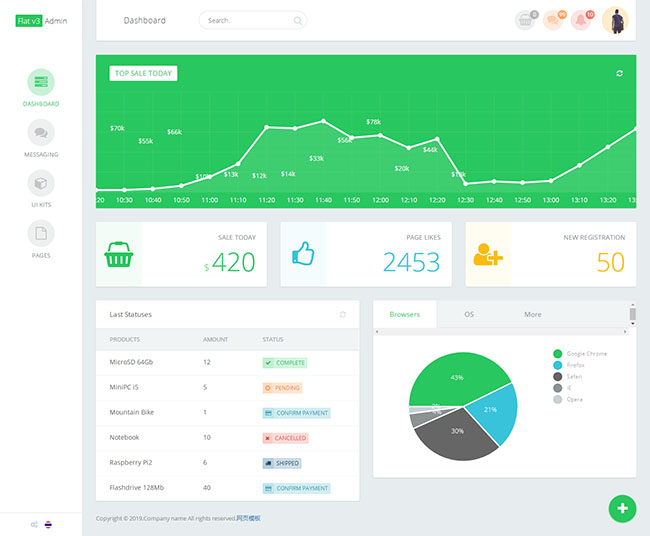Click the search magnifier icon
Screen dimensions: 650x536
tap(297, 21)
